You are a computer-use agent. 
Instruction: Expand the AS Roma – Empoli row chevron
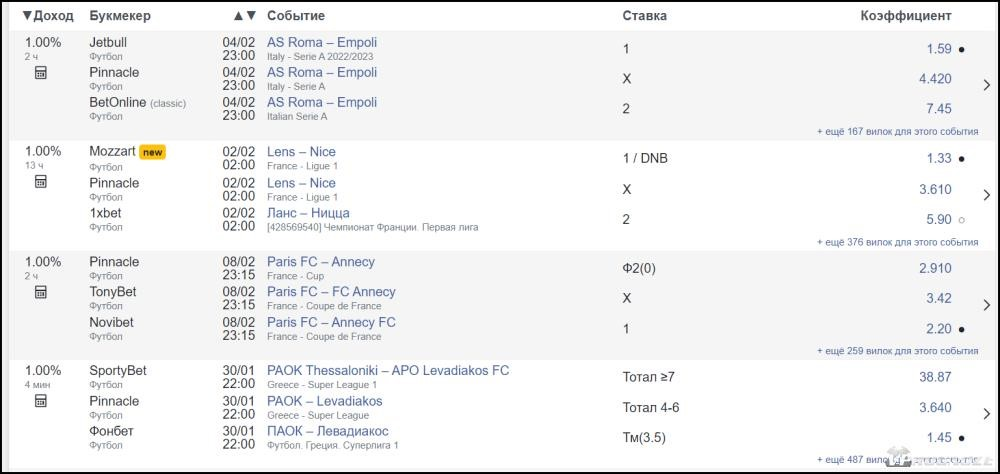[x=987, y=85]
